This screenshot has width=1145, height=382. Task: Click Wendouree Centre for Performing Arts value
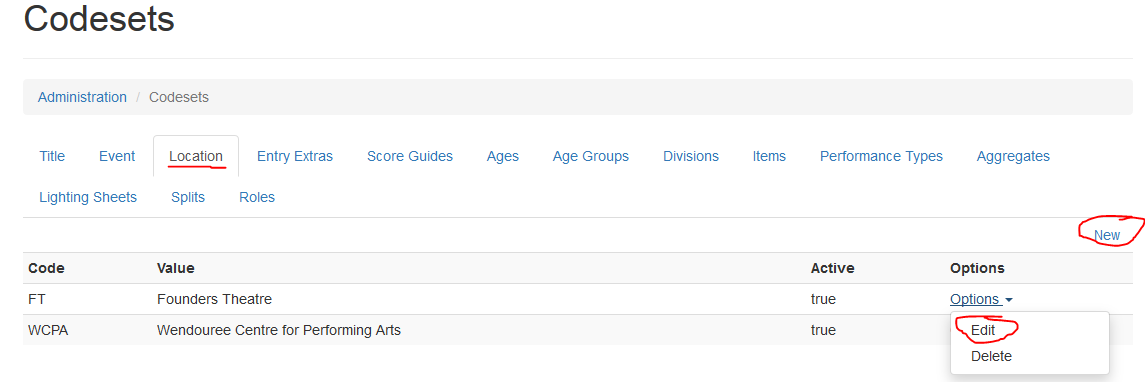[x=279, y=330]
